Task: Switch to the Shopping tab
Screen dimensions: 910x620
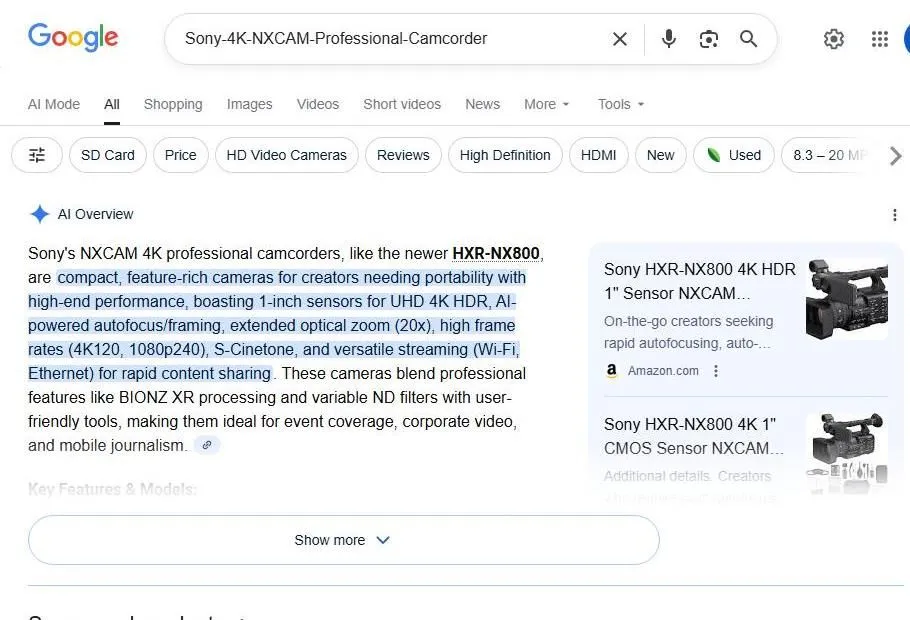Action: (173, 104)
